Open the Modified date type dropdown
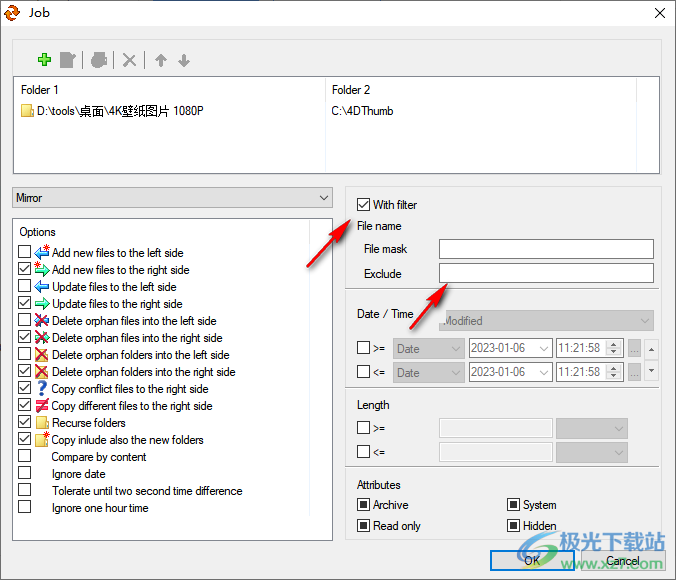The height and width of the screenshot is (580, 676). pos(546,321)
